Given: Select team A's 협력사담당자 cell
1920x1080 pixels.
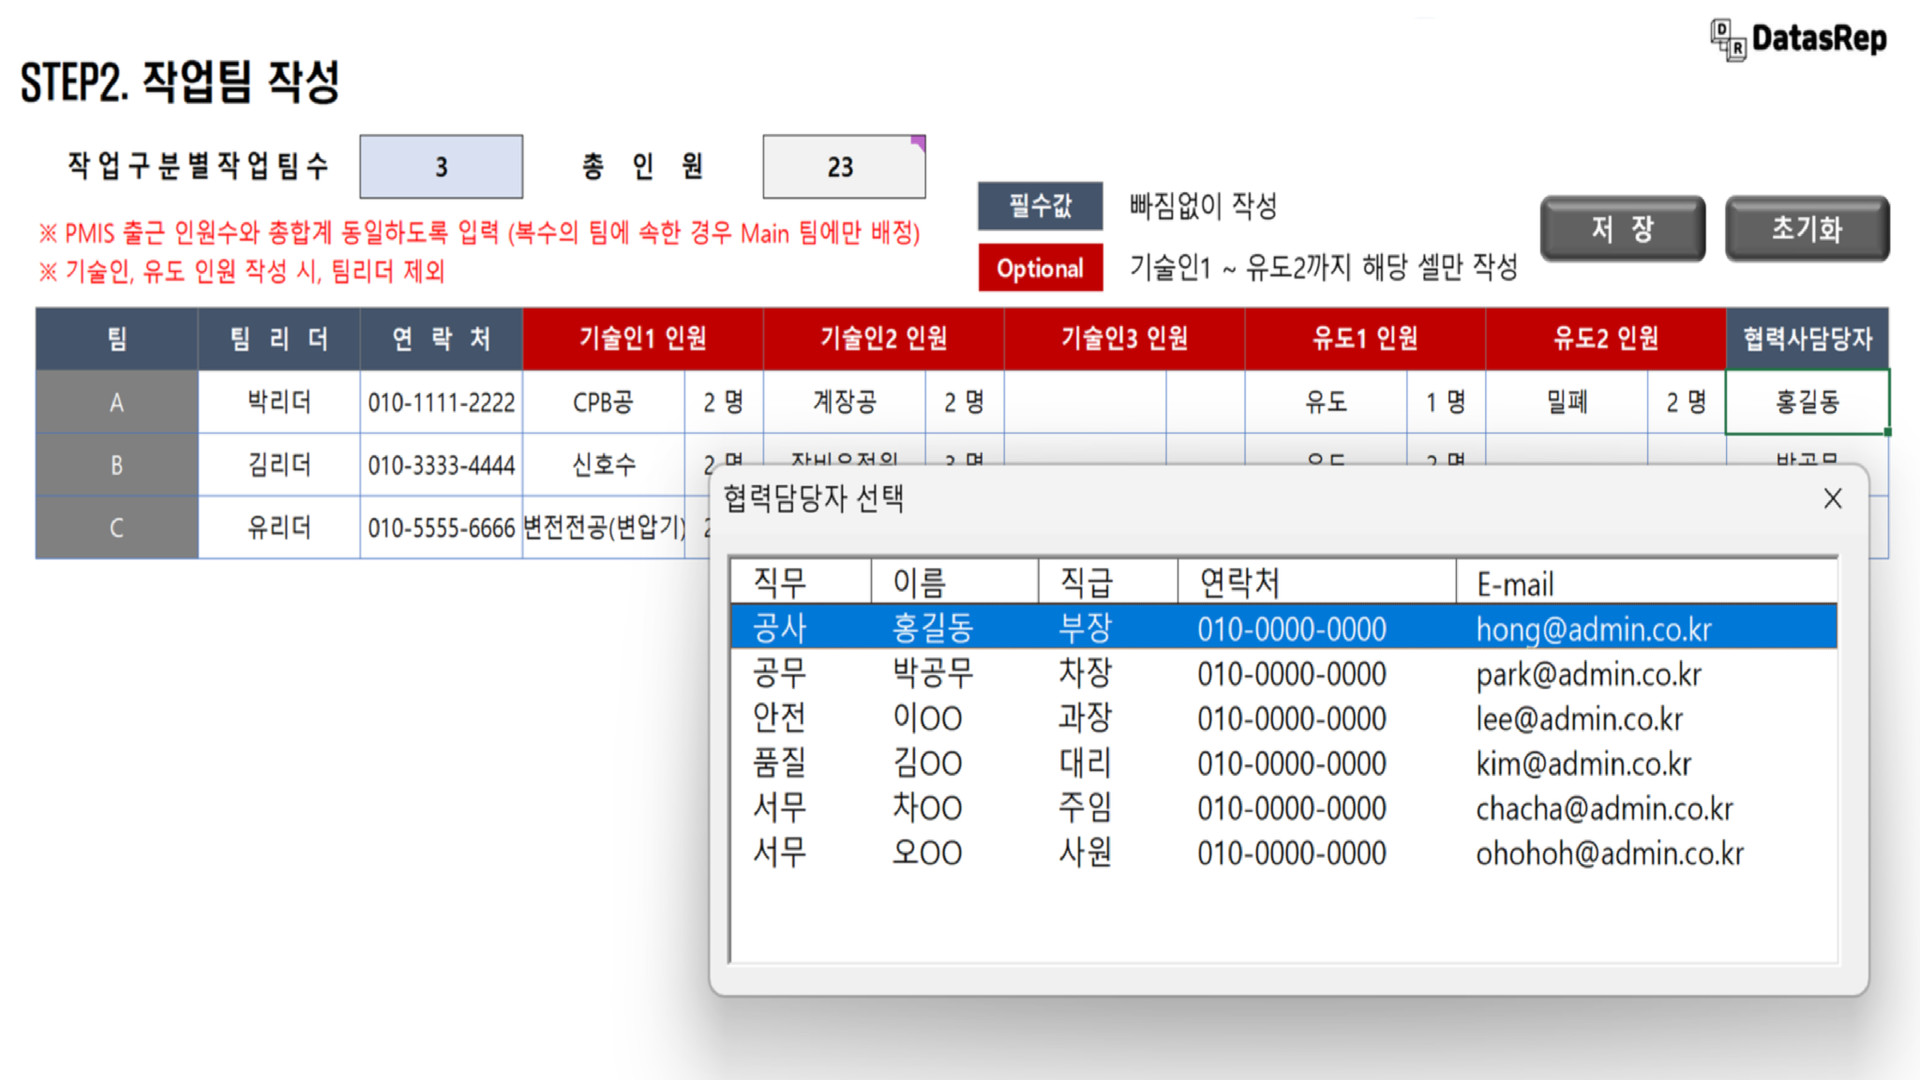Looking at the screenshot, I should point(1805,402).
